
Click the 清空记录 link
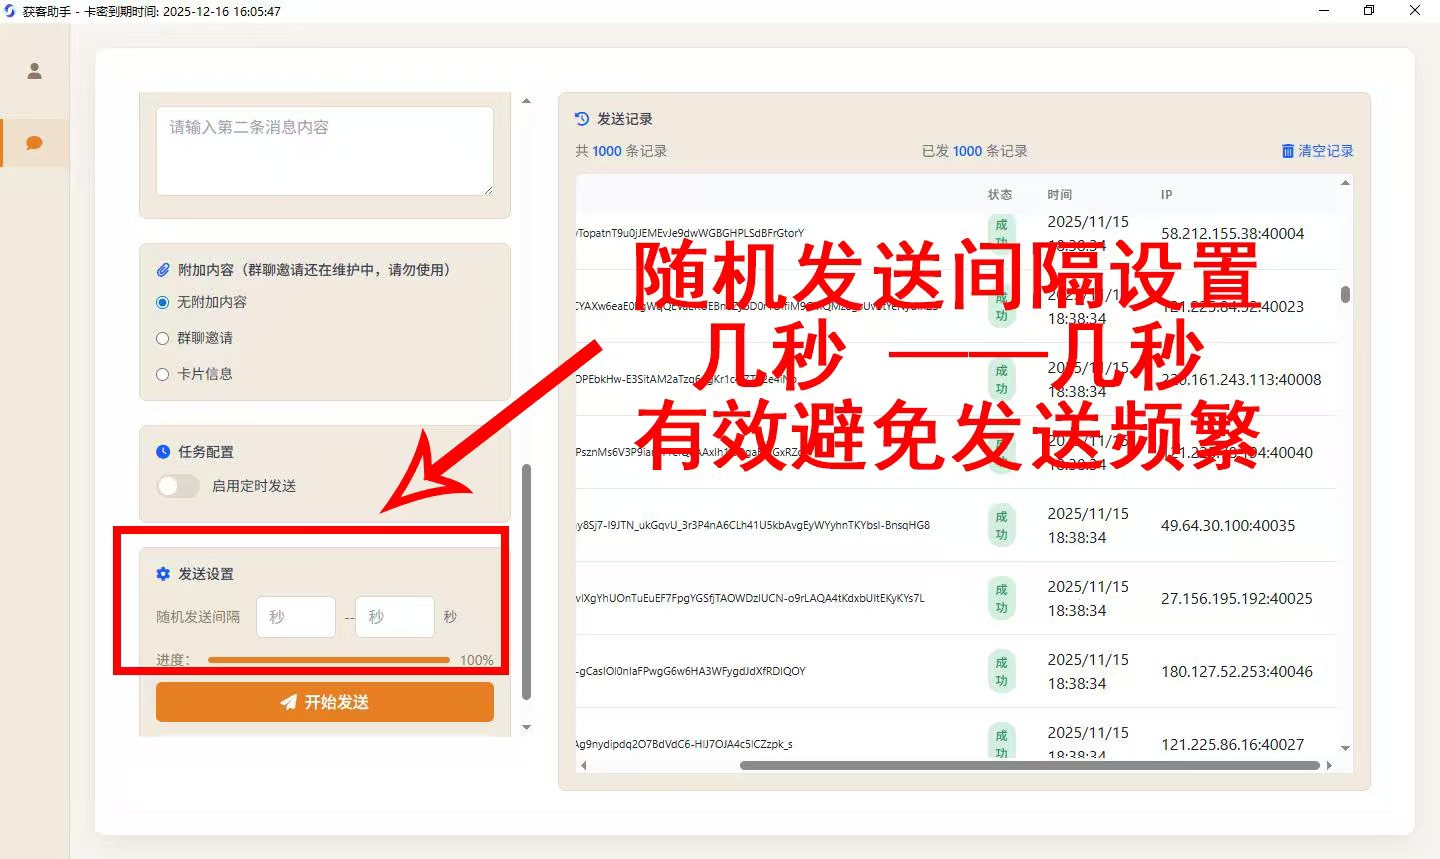coord(1325,151)
